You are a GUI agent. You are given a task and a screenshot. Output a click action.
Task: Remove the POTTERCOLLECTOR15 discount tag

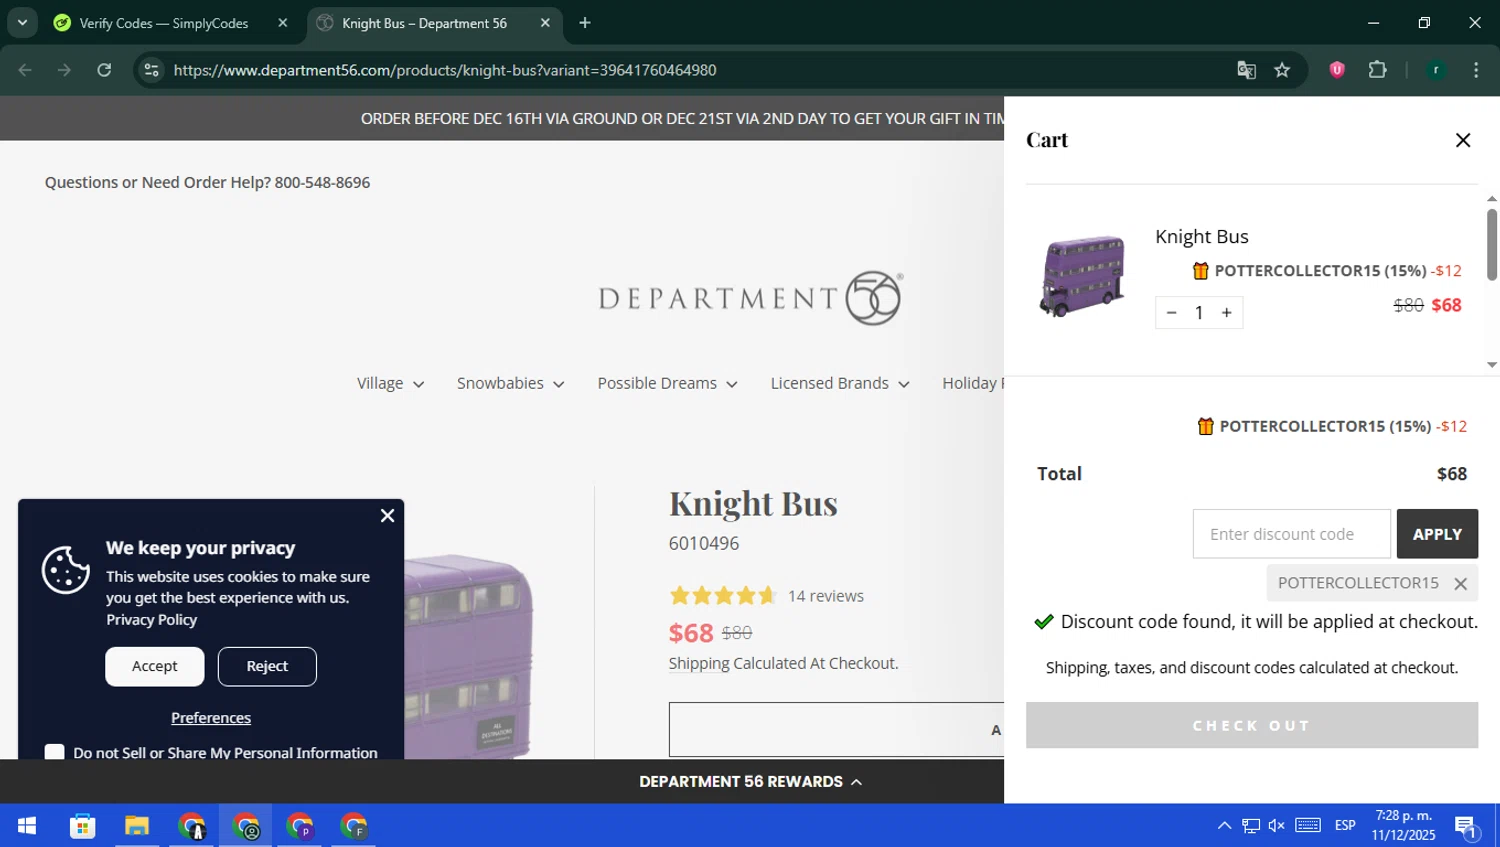point(1460,584)
